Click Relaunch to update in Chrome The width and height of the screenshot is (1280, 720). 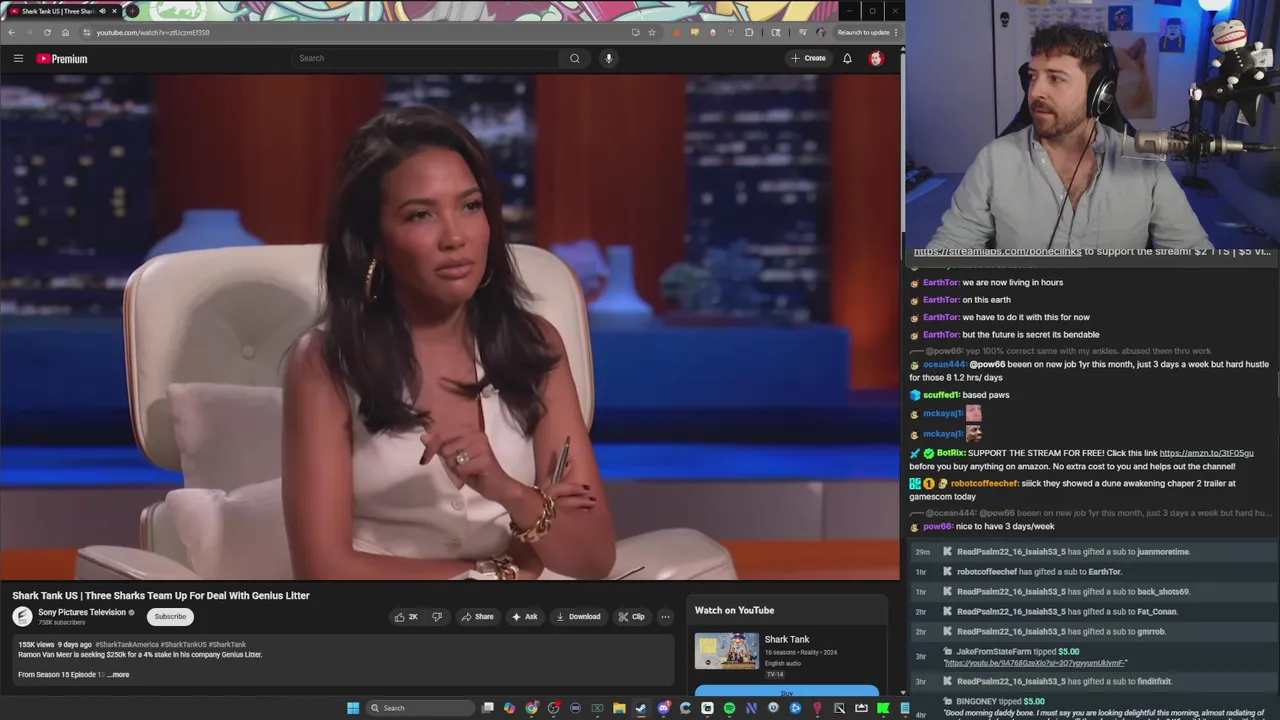(863, 32)
